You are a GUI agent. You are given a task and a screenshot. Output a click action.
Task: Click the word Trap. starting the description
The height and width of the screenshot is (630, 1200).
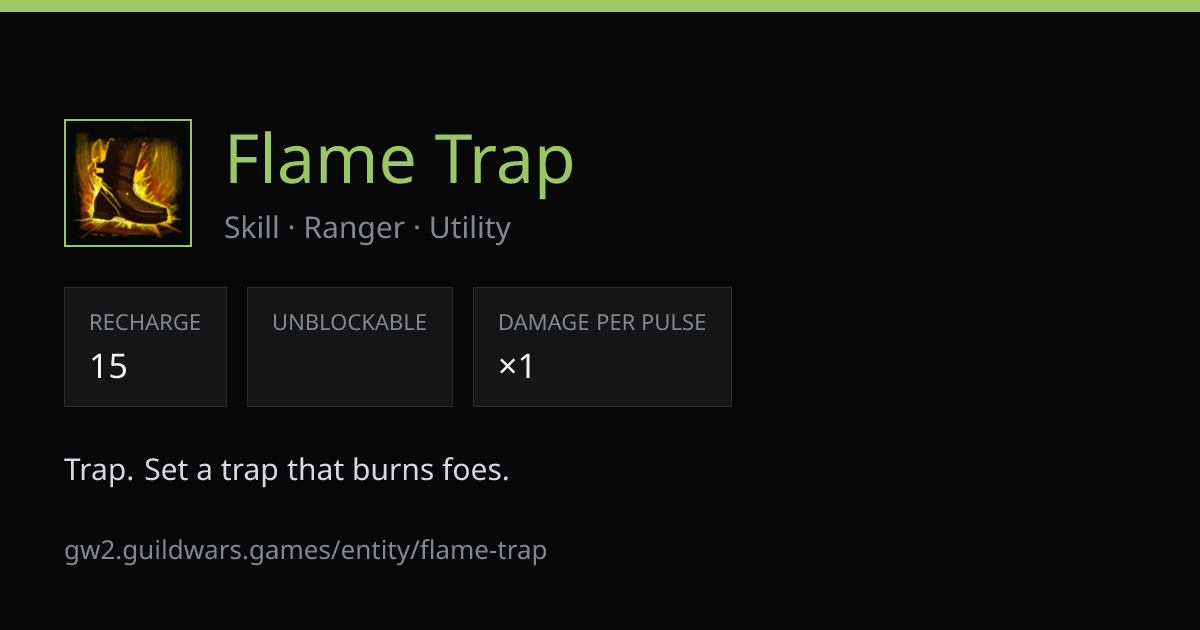pyautogui.click(x=99, y=470)
